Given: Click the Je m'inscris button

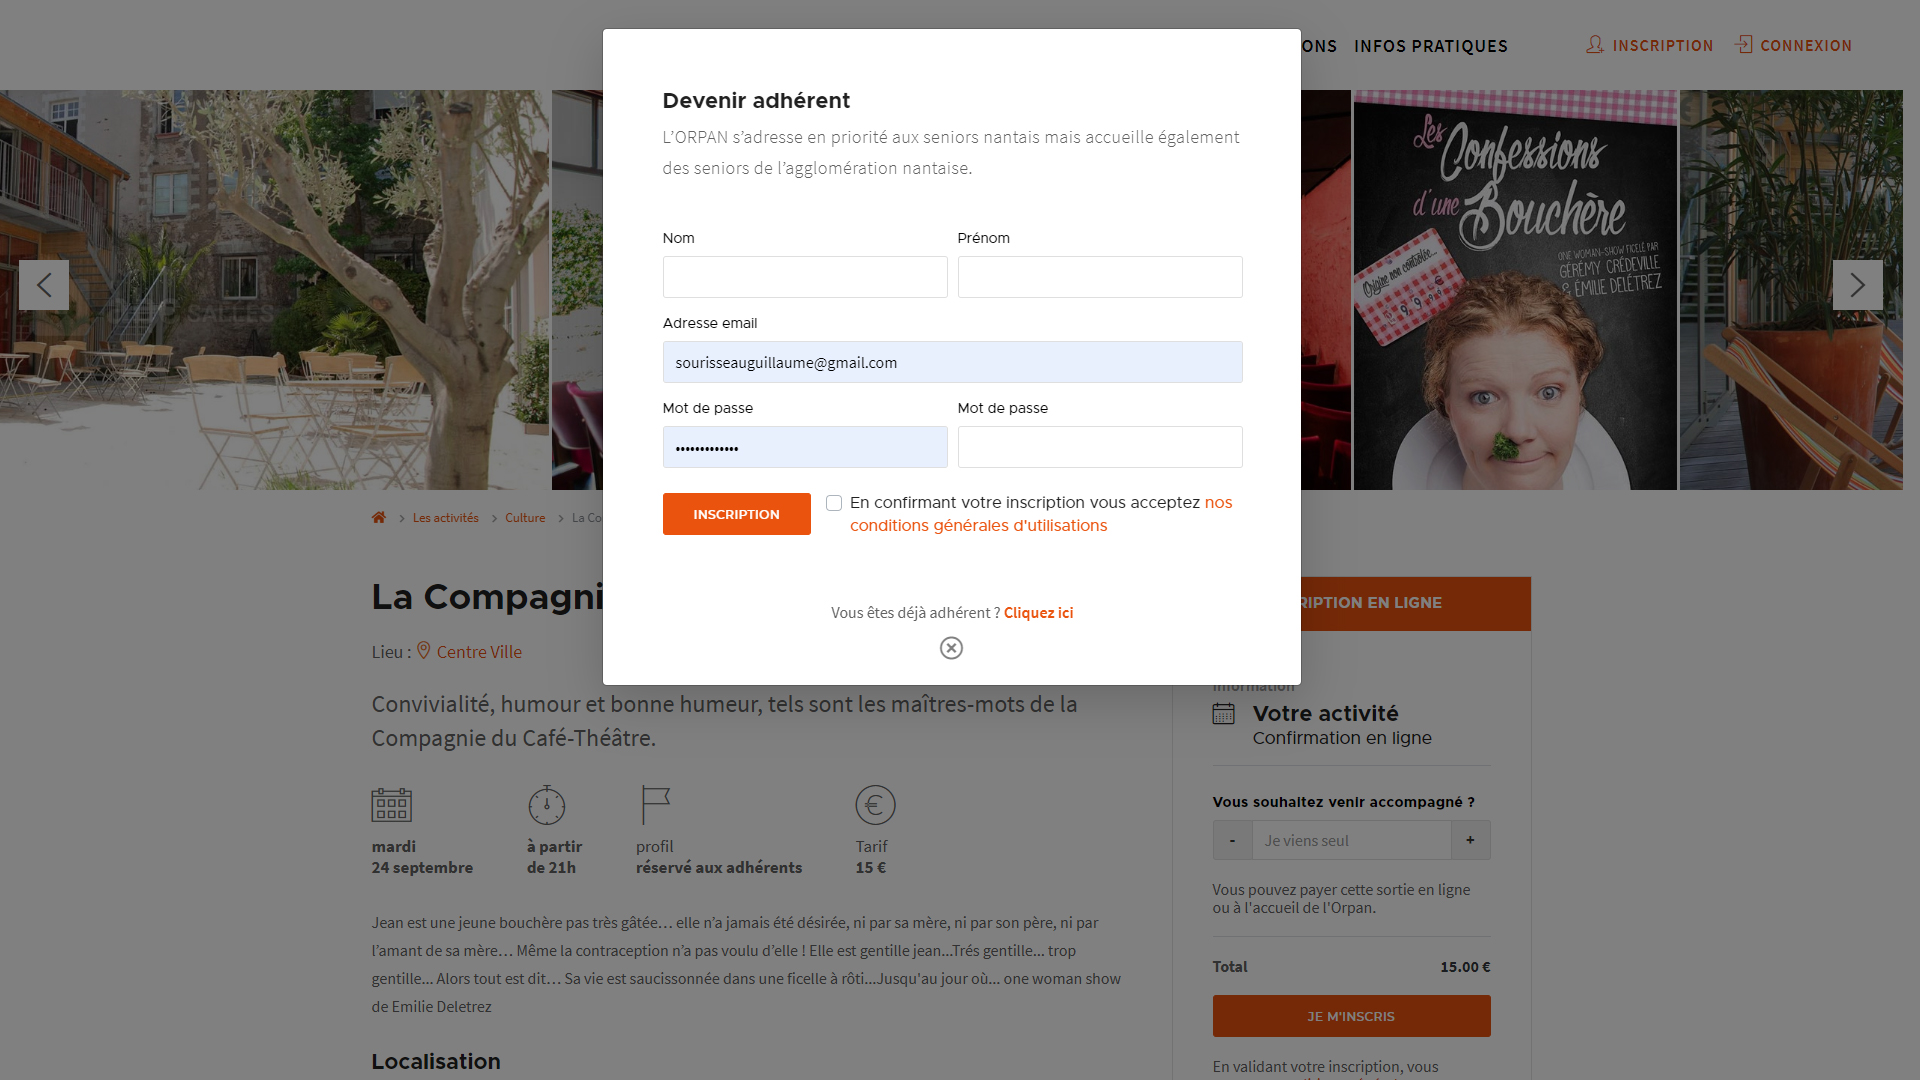Looking at the screenshot, I should [1351, 1016].
